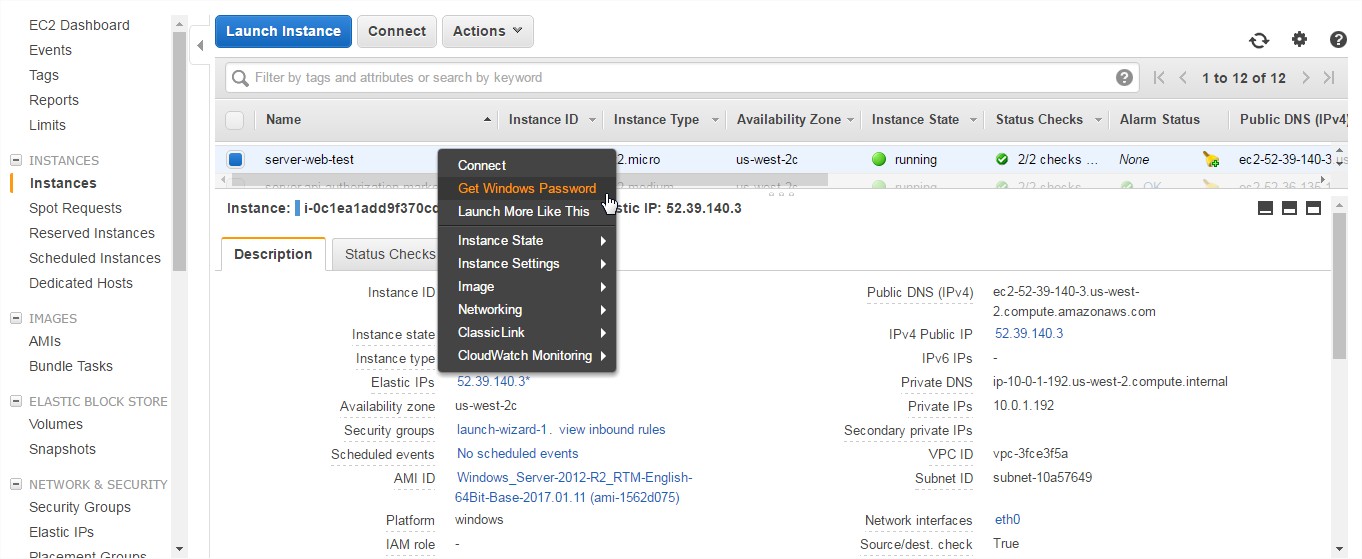Select the server-web-test row checkbox
Screen dimensions: 1362x559
coord(235,159)
